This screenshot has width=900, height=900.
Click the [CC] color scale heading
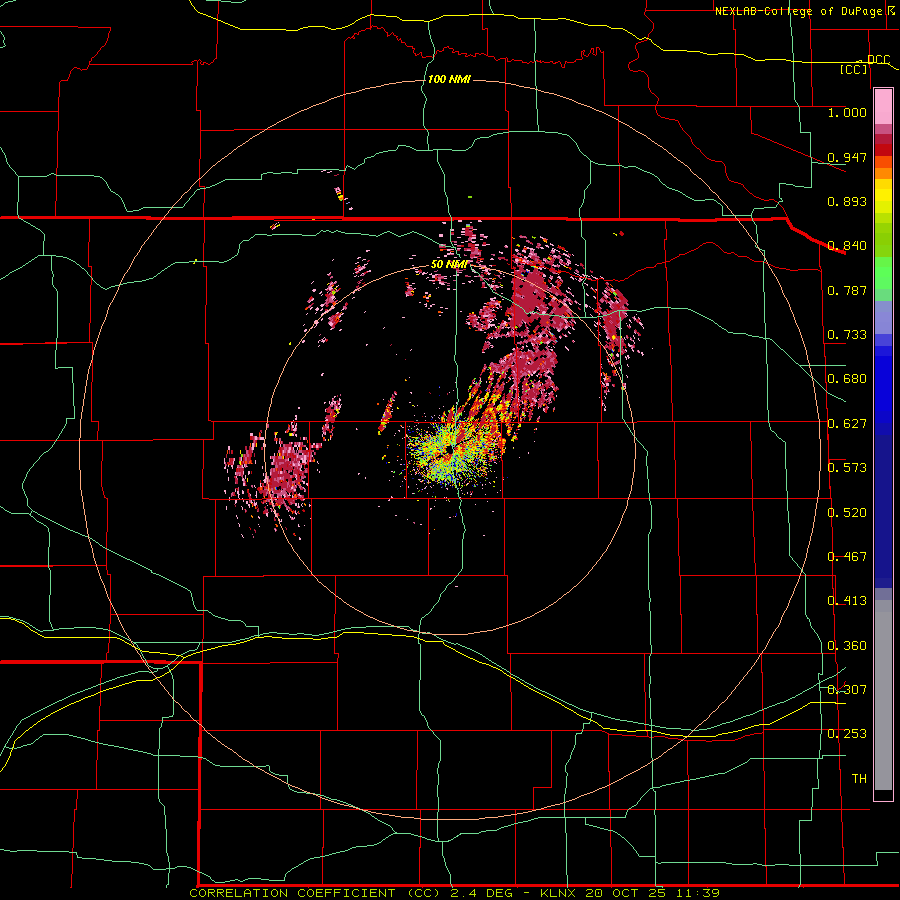click(854, 69)
